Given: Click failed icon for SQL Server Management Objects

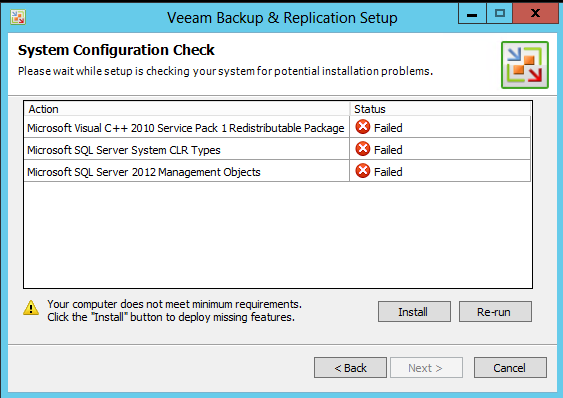Looking at the screenshot, I should pyautogui.click(x=363, y=171).
